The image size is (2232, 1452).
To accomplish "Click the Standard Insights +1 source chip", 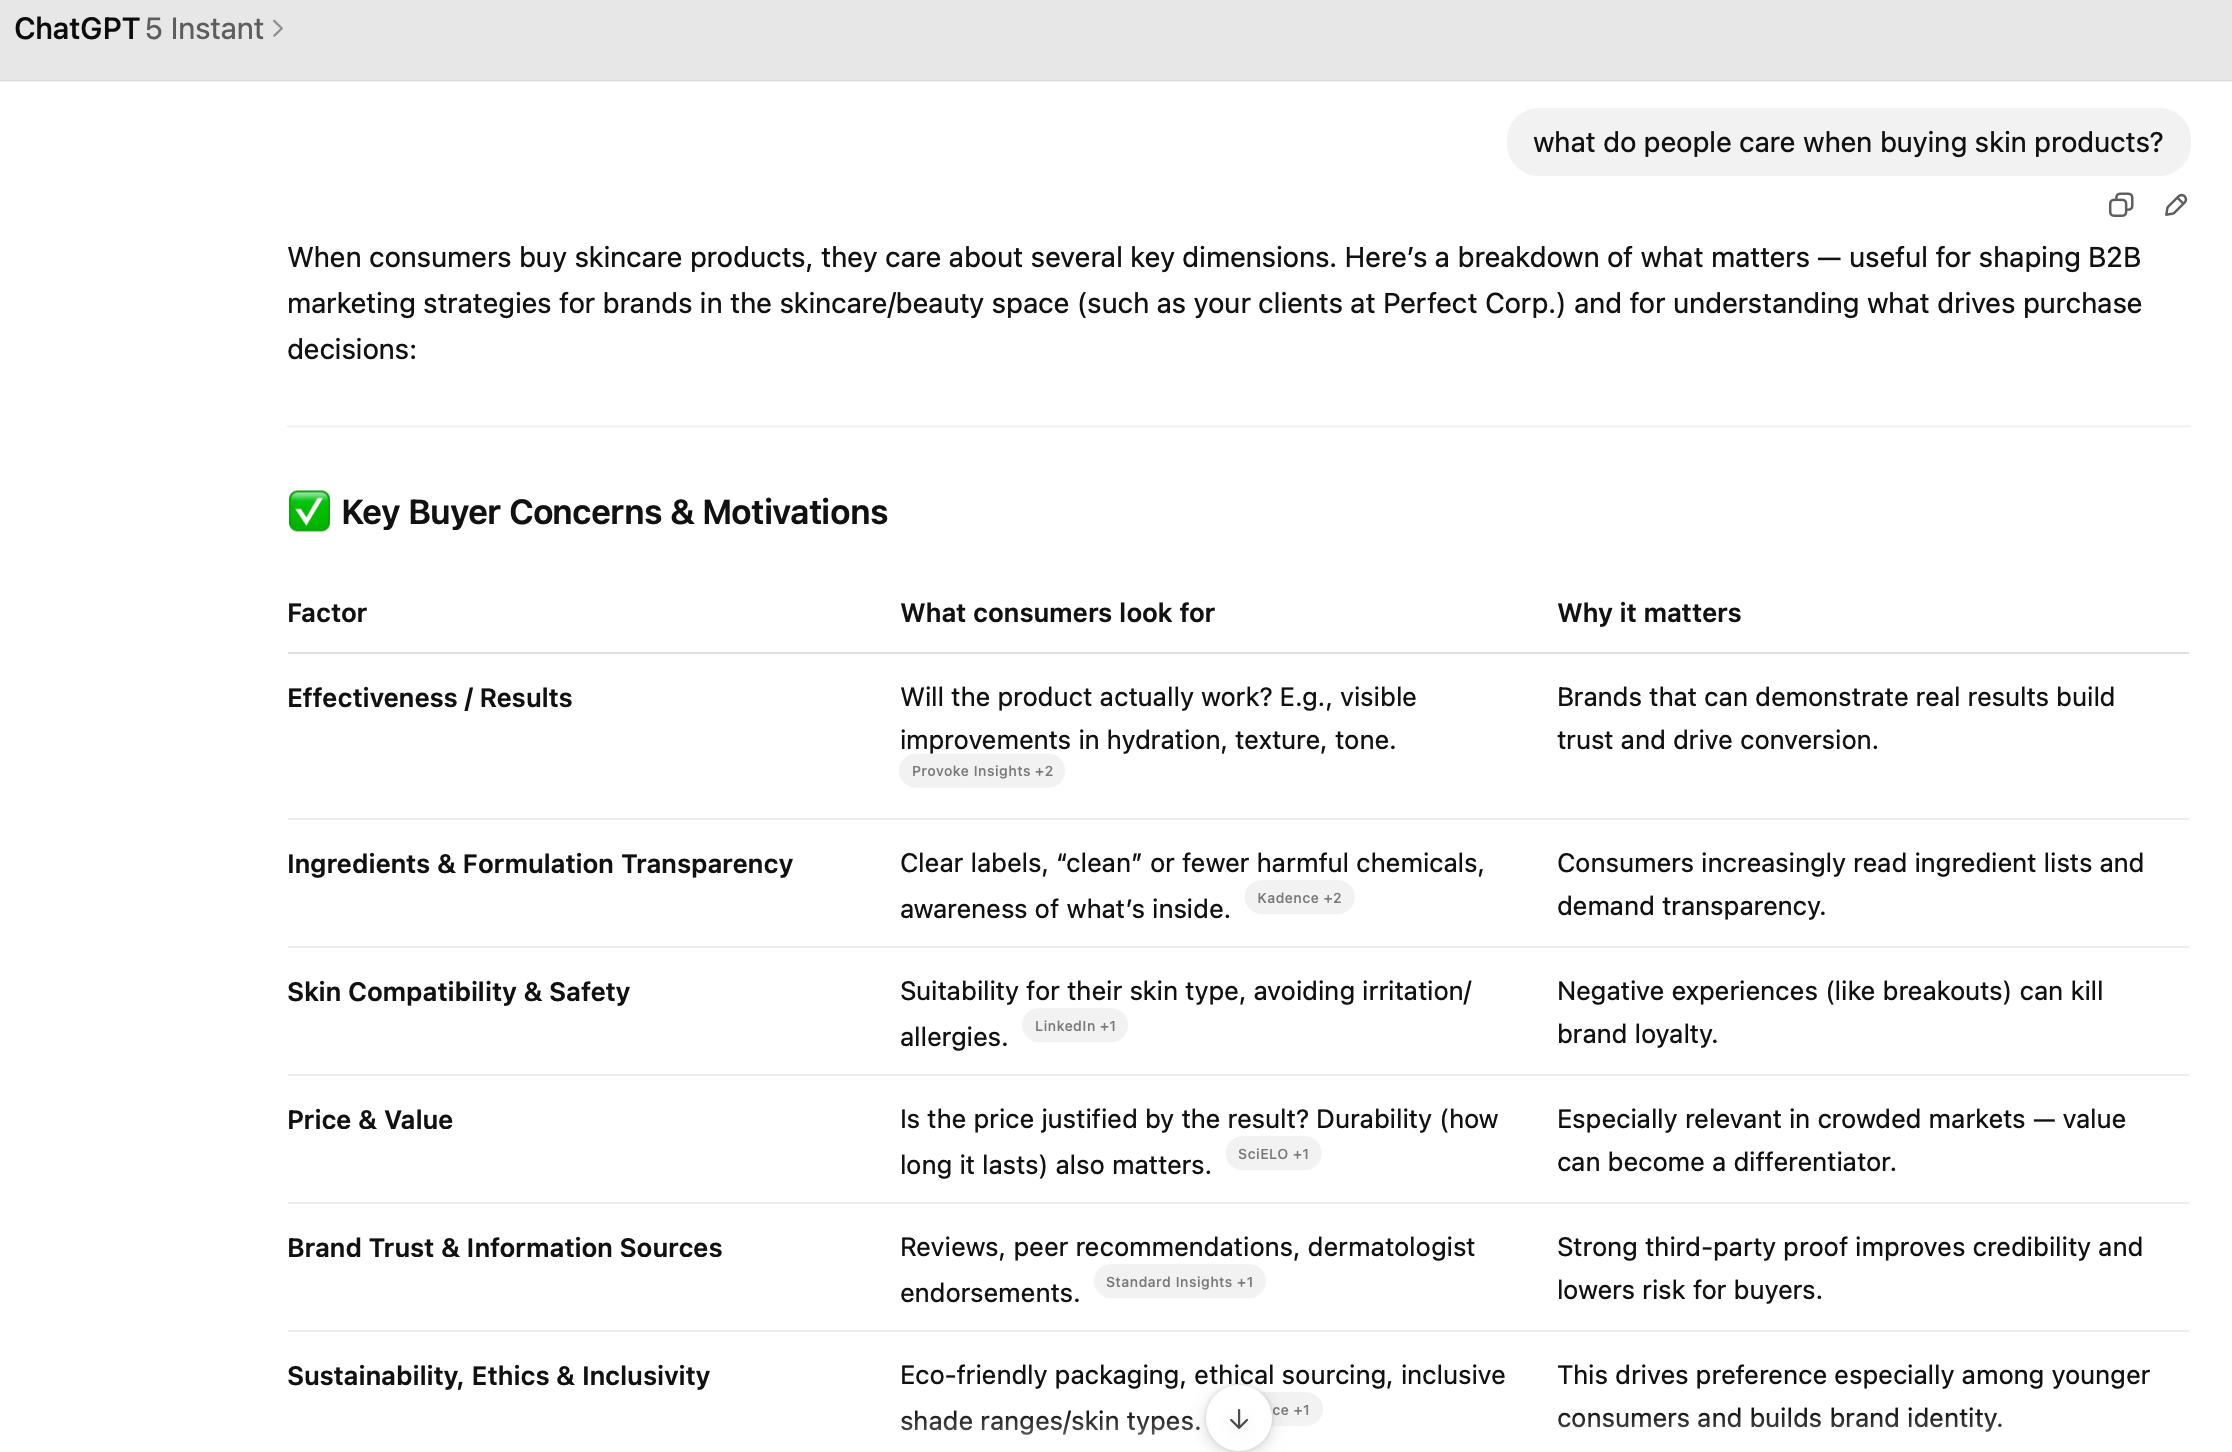I will (x=1178, y=1282).
